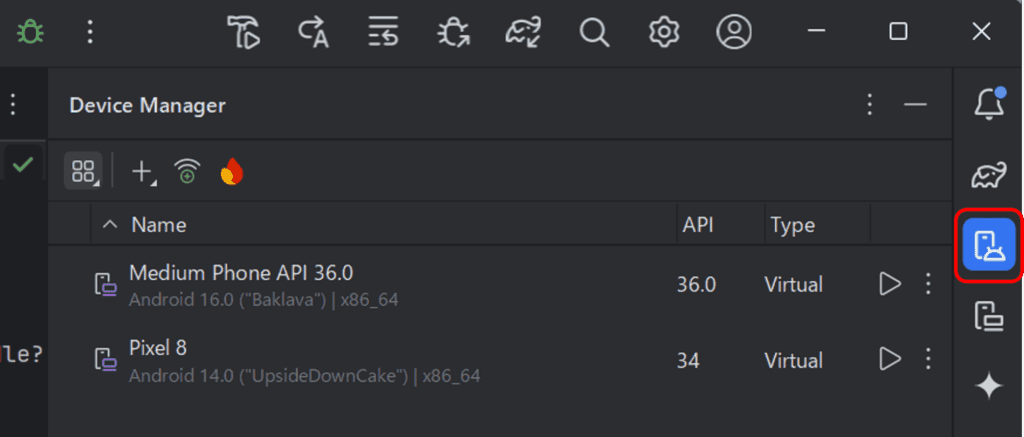
Task: Toggle the device grouping view button
Action: point(83,171)
